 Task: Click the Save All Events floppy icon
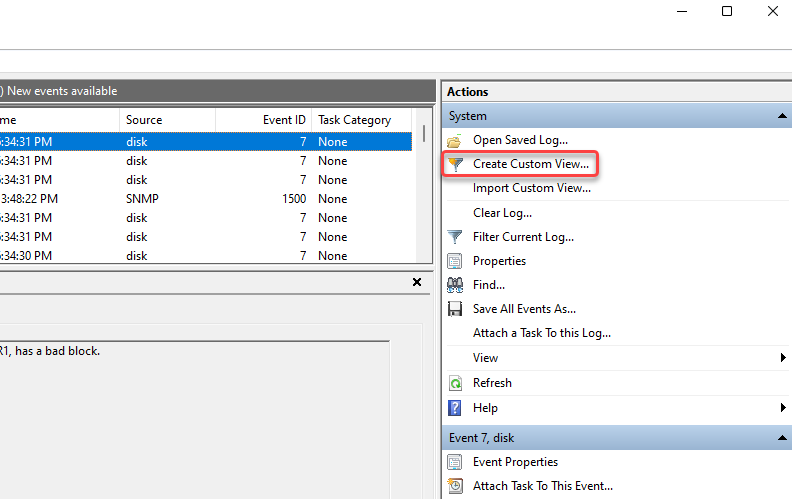(x=455, y=309)
